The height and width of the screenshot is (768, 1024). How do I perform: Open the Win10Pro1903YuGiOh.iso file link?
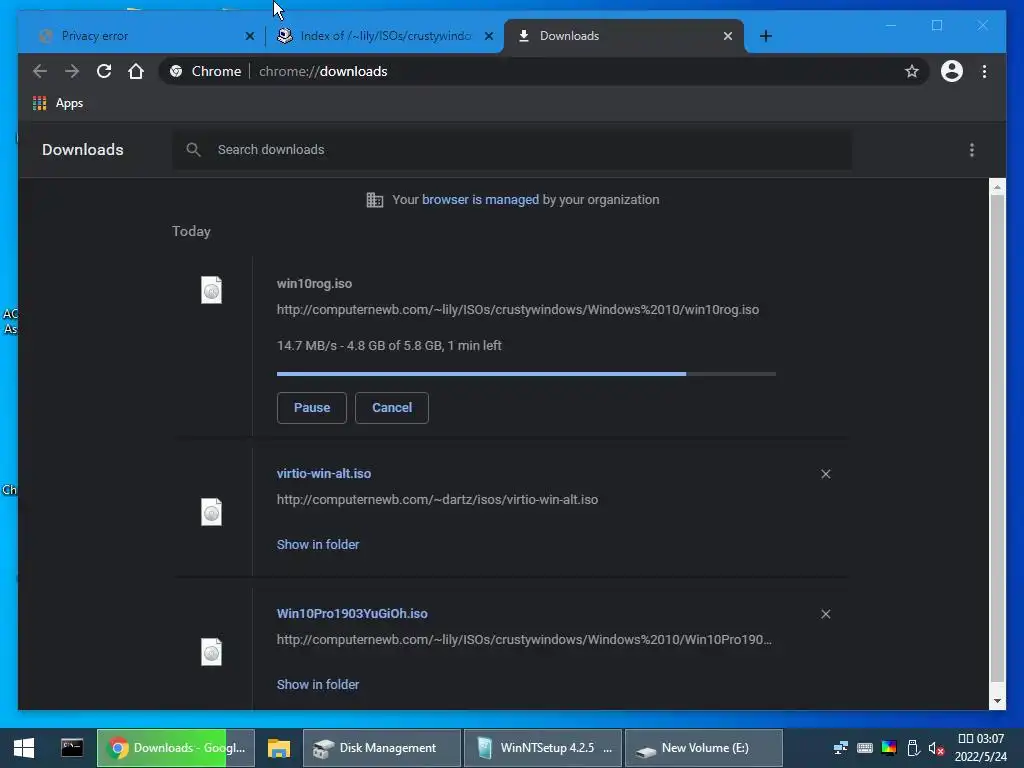click(x=352, y=613)
